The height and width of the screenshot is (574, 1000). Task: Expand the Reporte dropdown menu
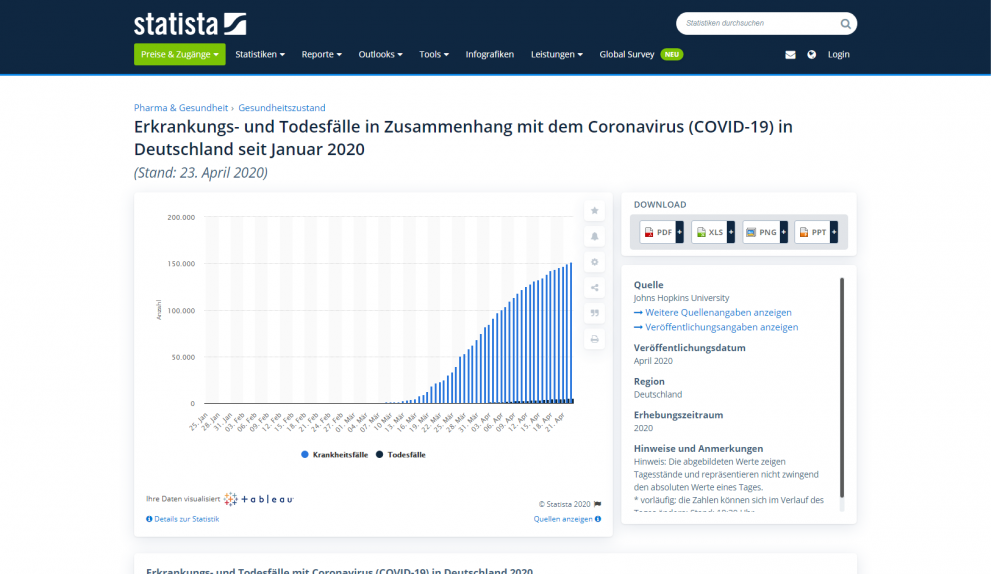[x=321, y=54]
